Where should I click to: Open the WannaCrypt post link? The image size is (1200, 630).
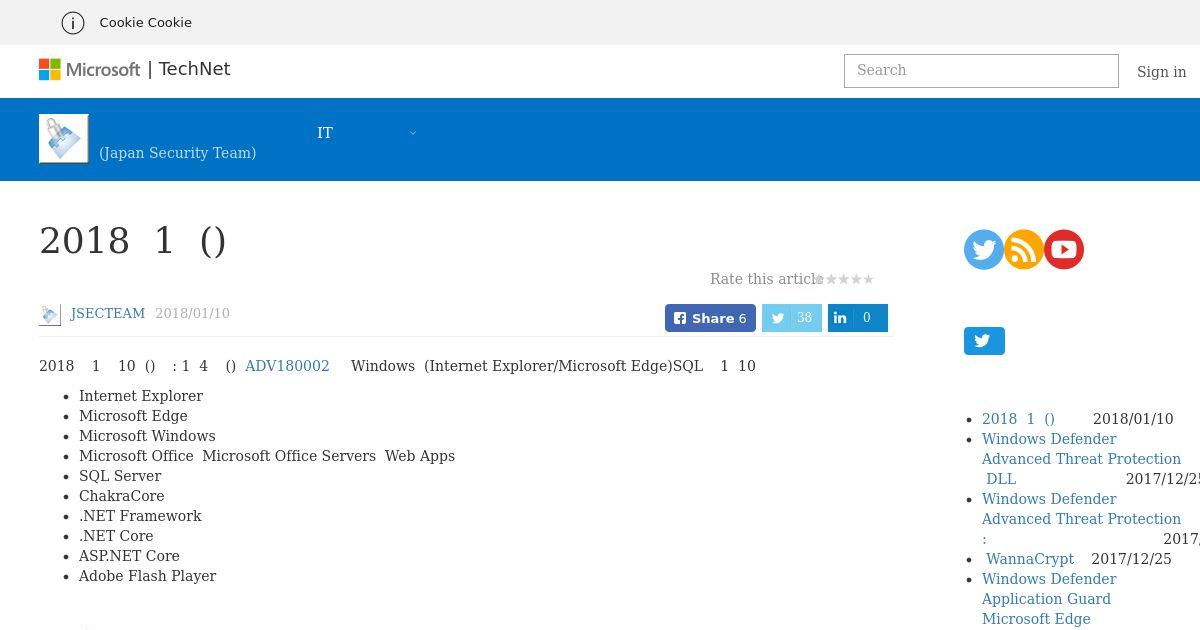coord(1030,559)
